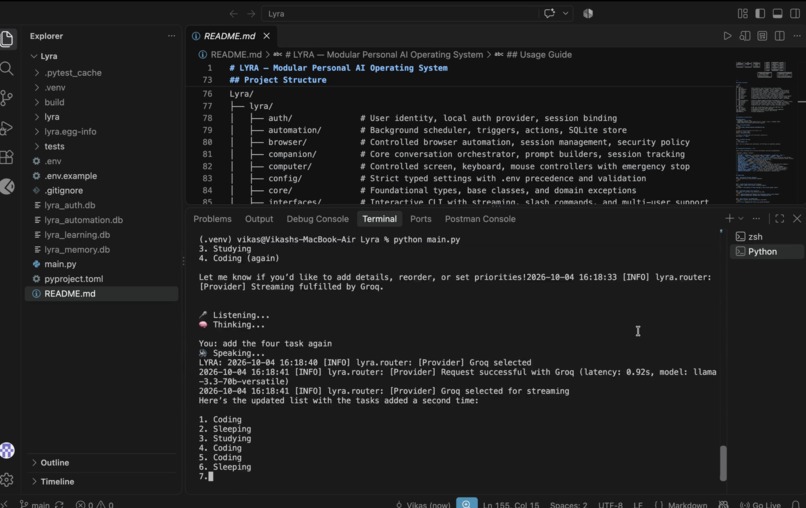
Task: Open the Accounts avatar icon
Action: click(7, 450)
